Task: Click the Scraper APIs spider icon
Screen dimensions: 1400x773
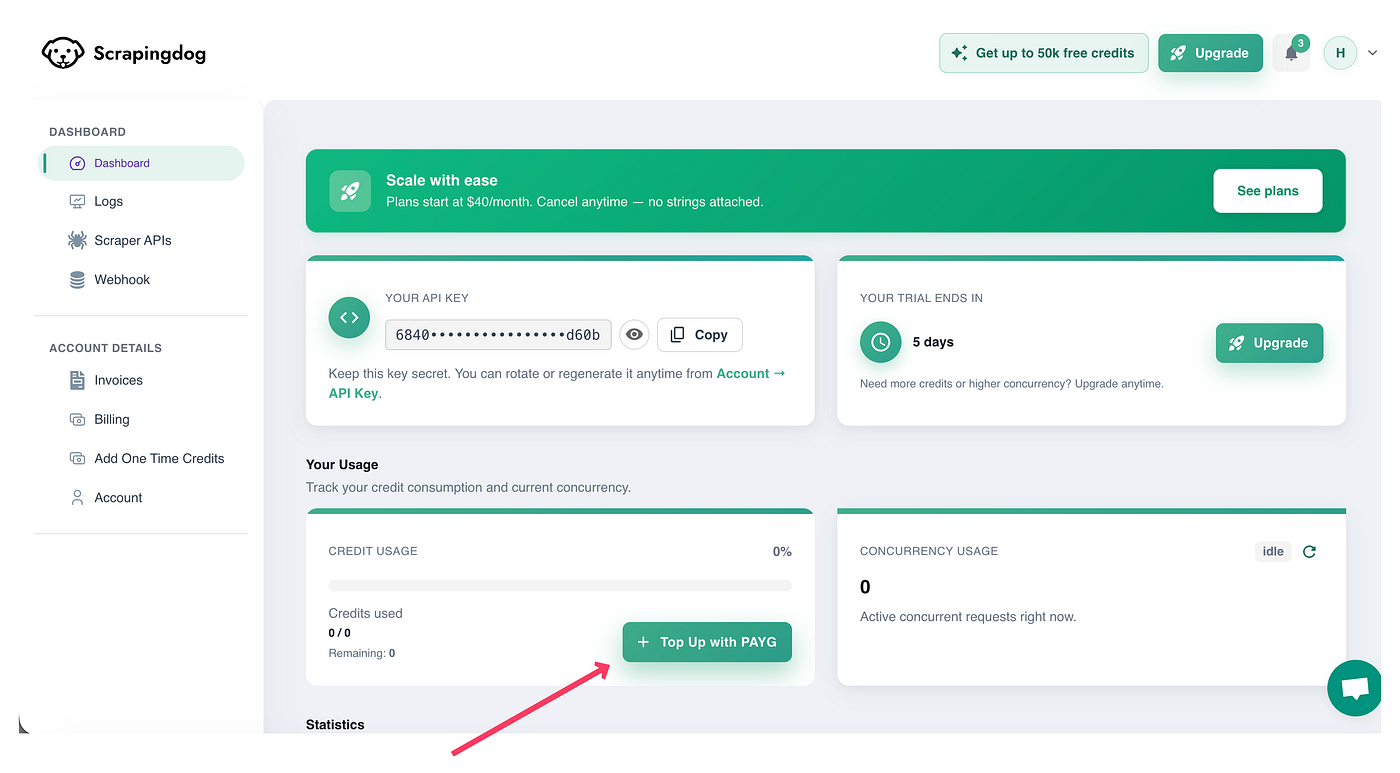Action: coord(77,240)
